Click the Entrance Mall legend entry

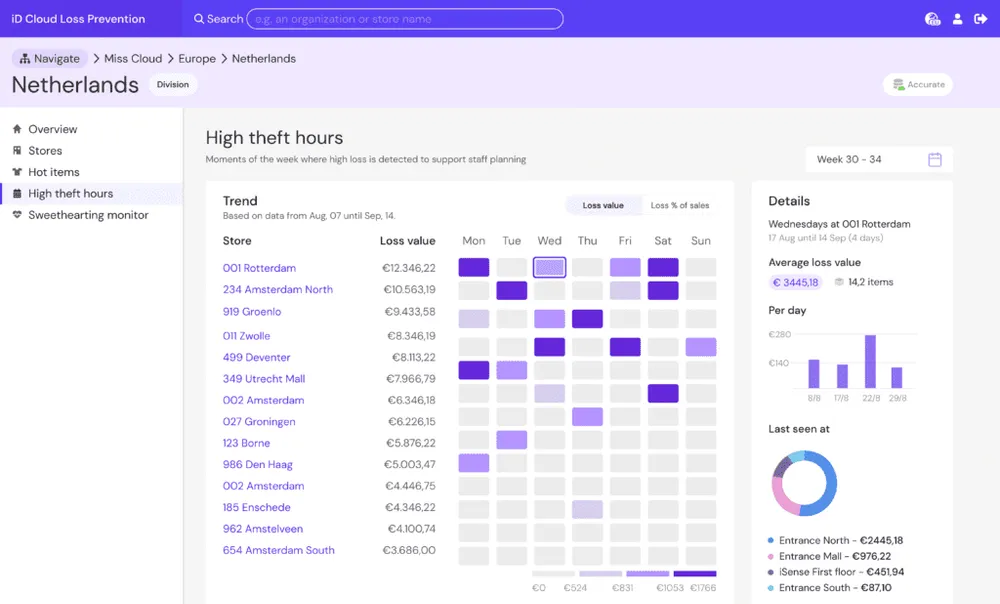pyautogui.click(x=830, y=556)
